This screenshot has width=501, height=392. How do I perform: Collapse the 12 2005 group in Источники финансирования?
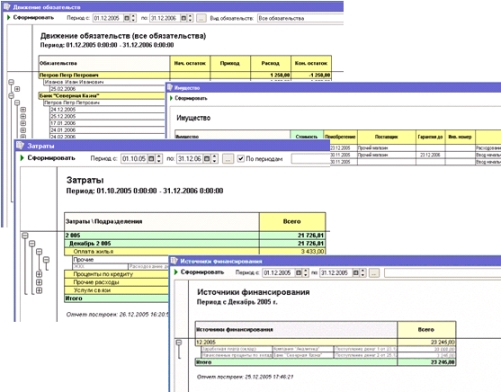[x=179, y=342]
